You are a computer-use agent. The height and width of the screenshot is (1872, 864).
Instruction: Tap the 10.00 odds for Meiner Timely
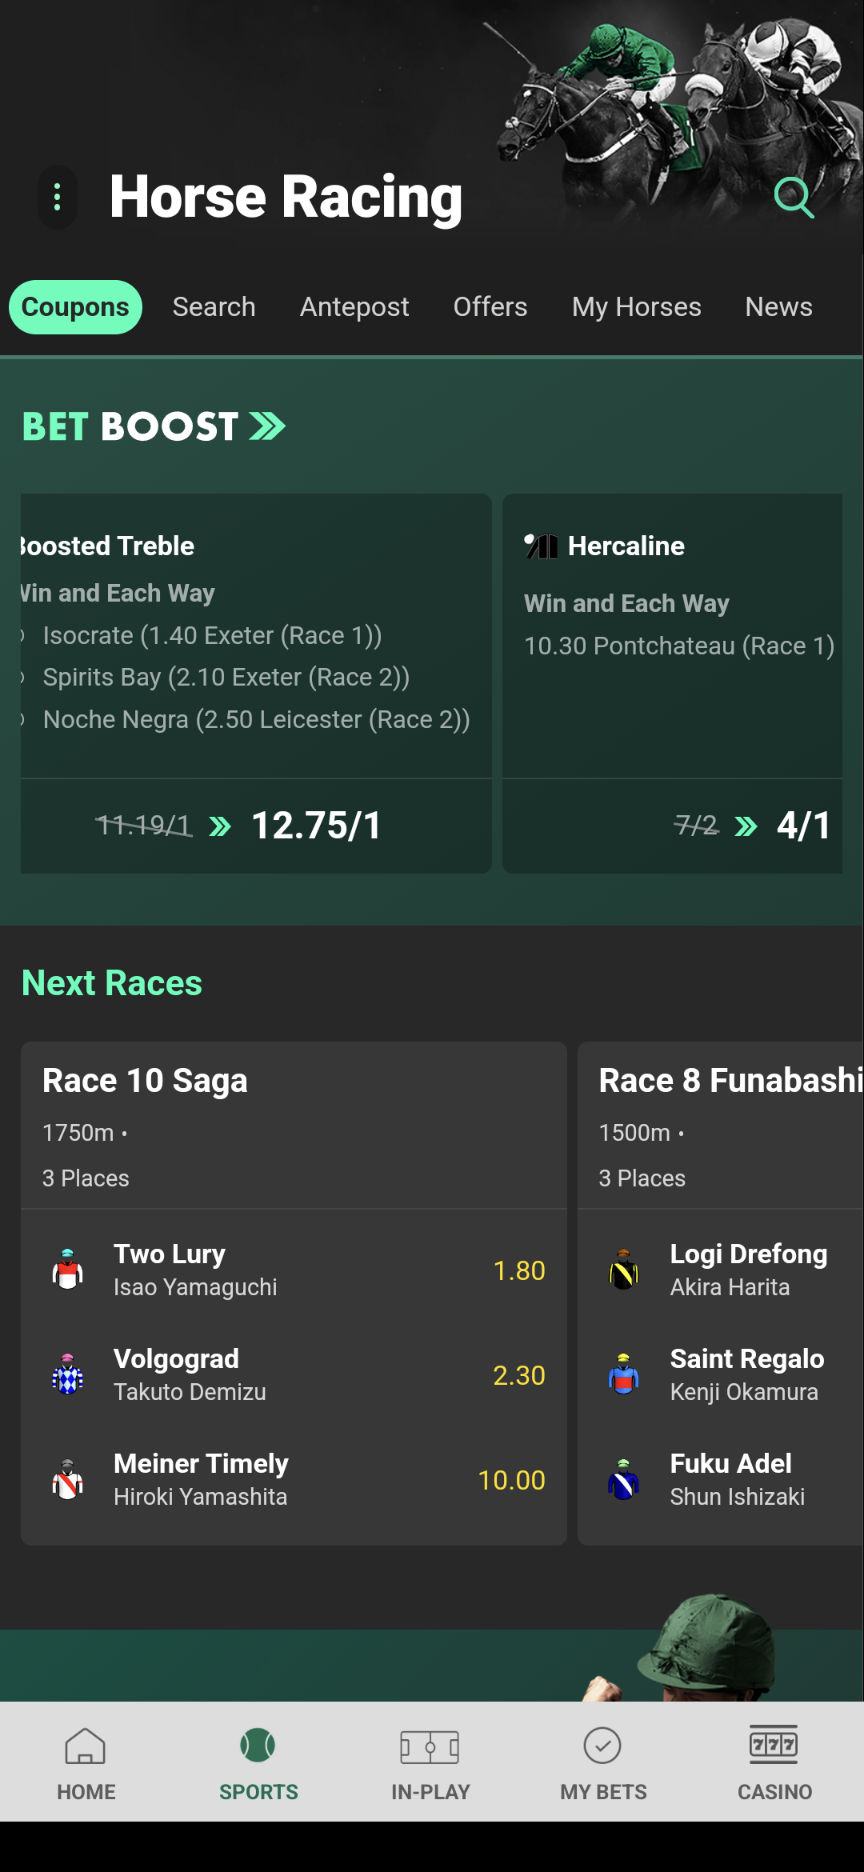click(513, 1480)
